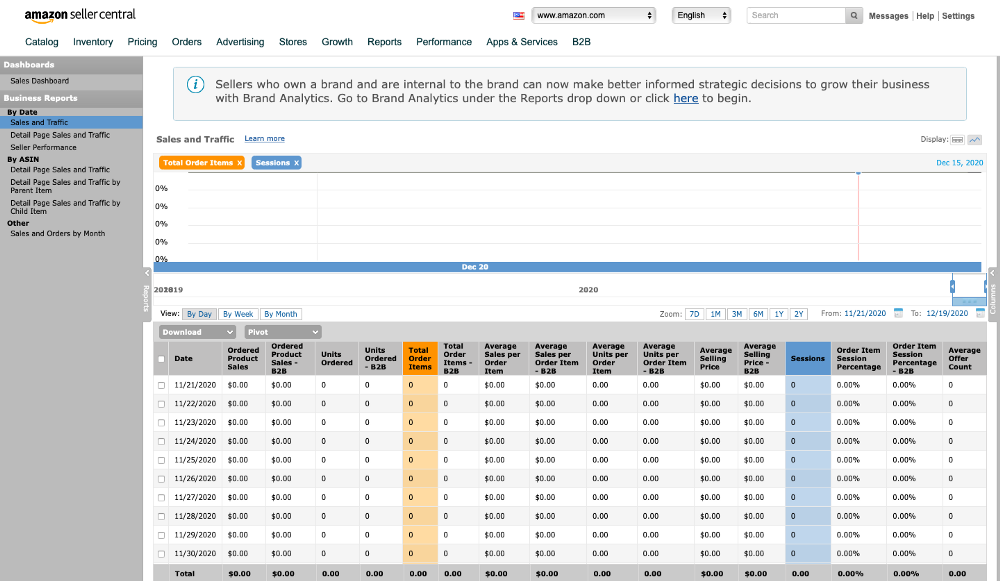Click the 'here' Brand Analytics link

(686, 98)
